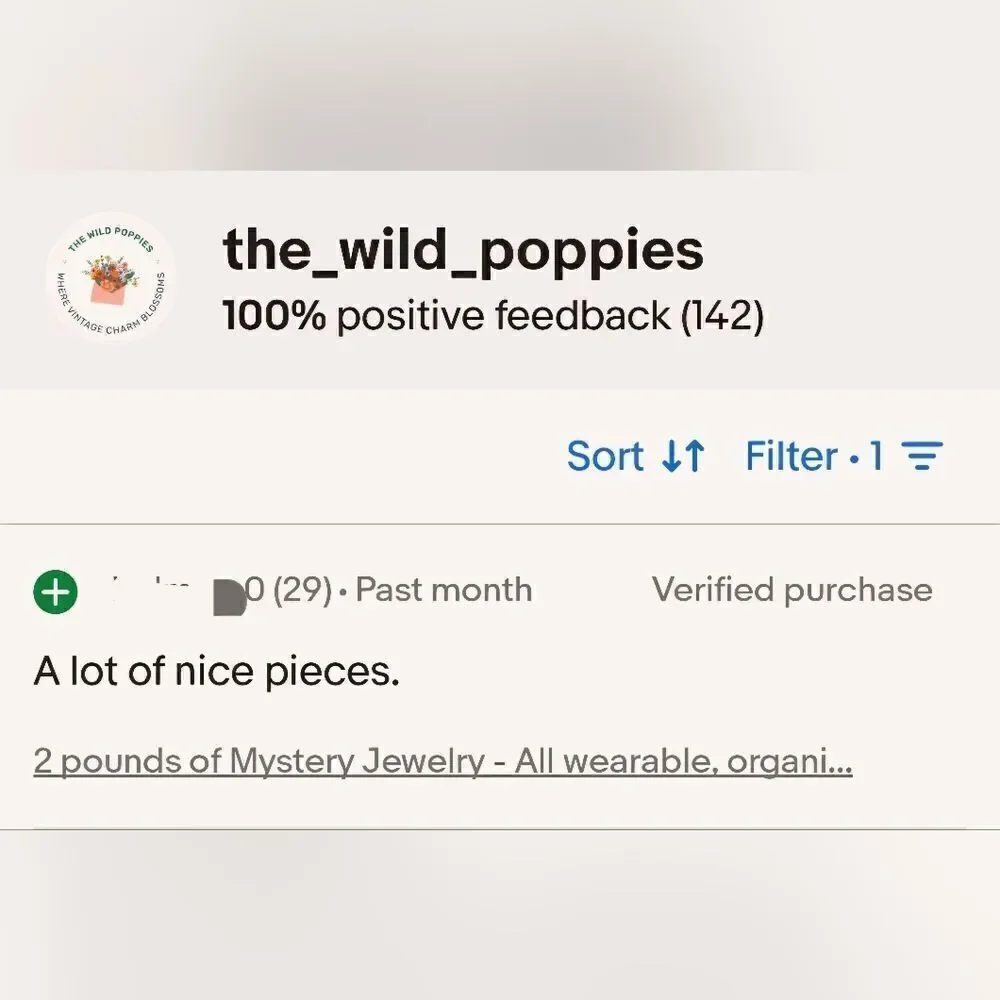Click the "Past month" review date
The image size is (1000, 1000).
click(x=444, y=590)
